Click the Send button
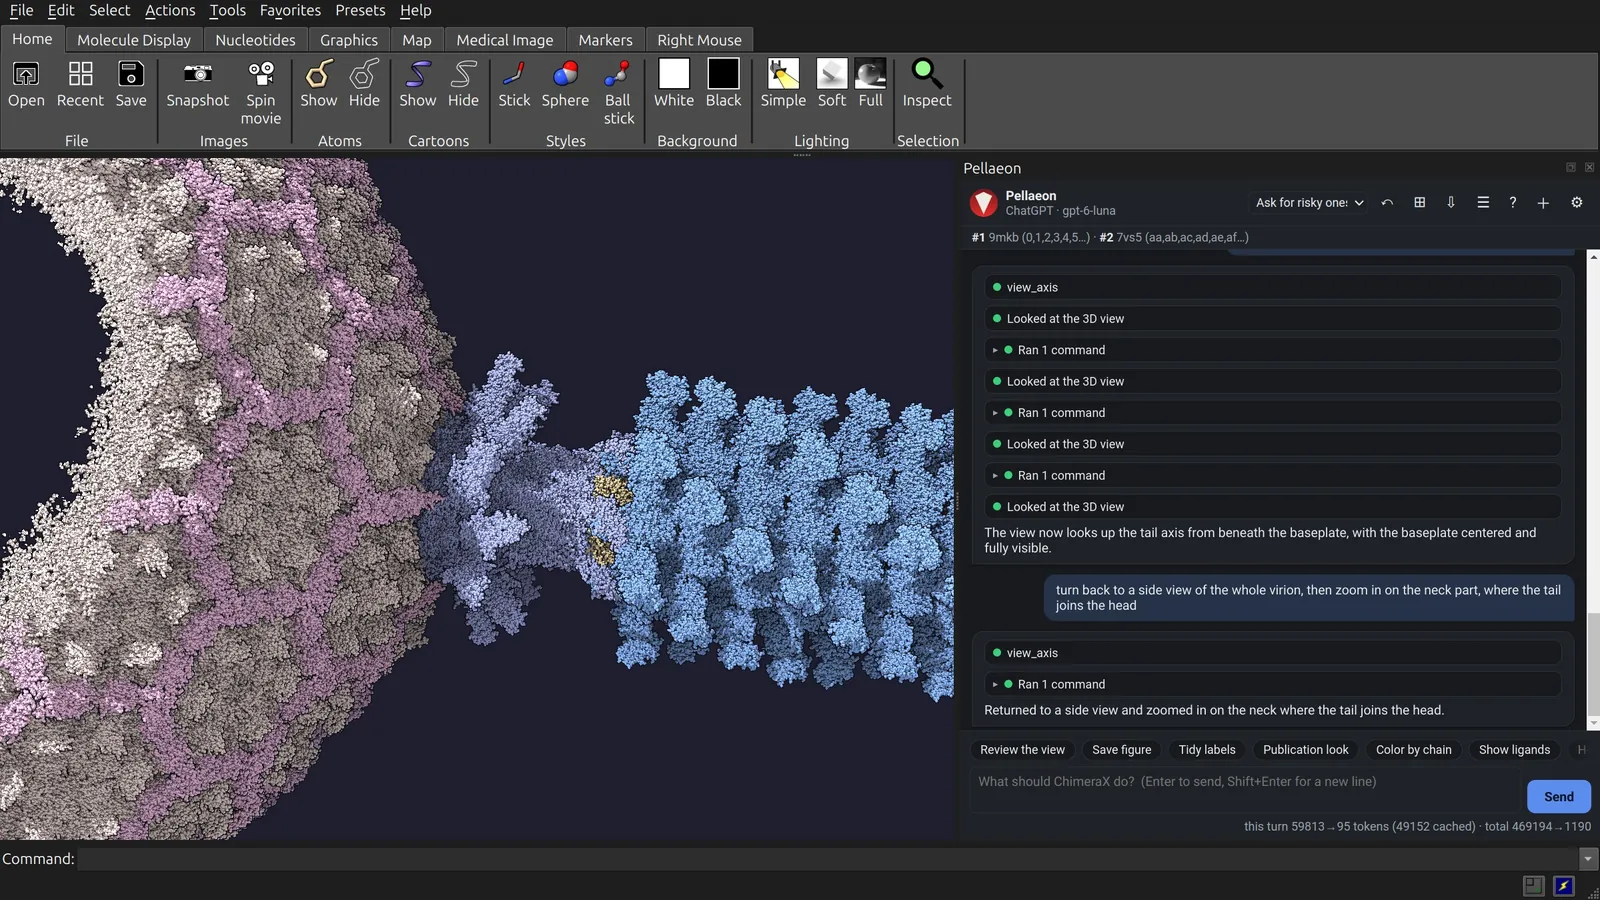Image resolution: width=1600 pixels, height=900 pixels. (1559, 797)
